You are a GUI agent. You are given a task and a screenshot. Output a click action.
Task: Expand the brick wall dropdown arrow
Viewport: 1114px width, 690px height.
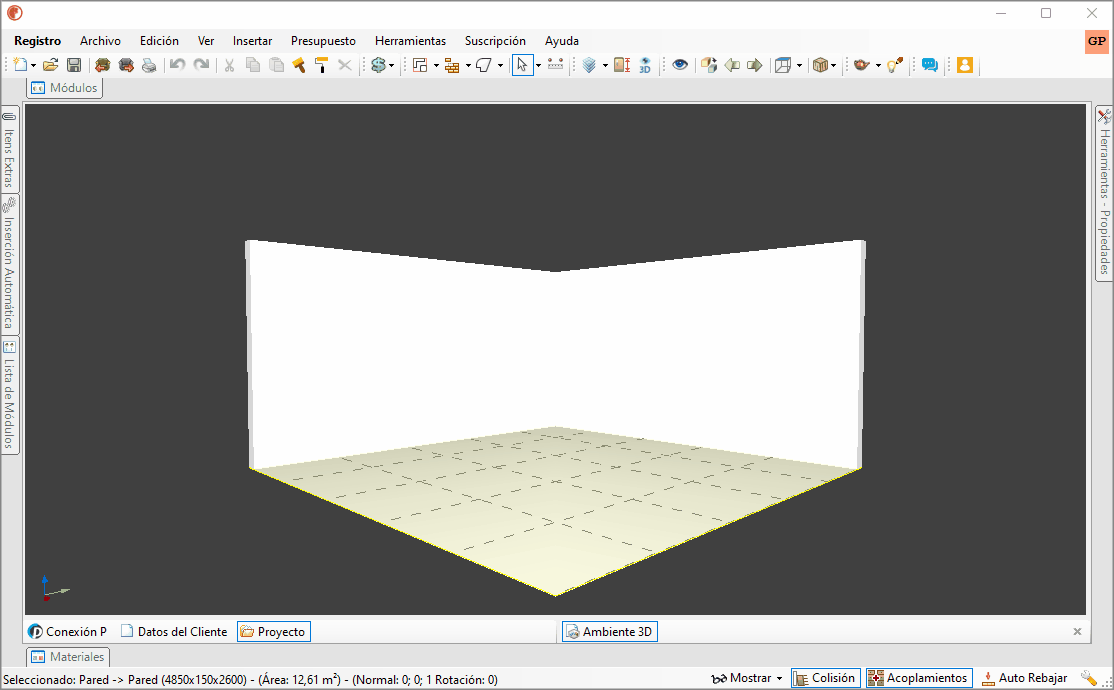tap(467, 65)
